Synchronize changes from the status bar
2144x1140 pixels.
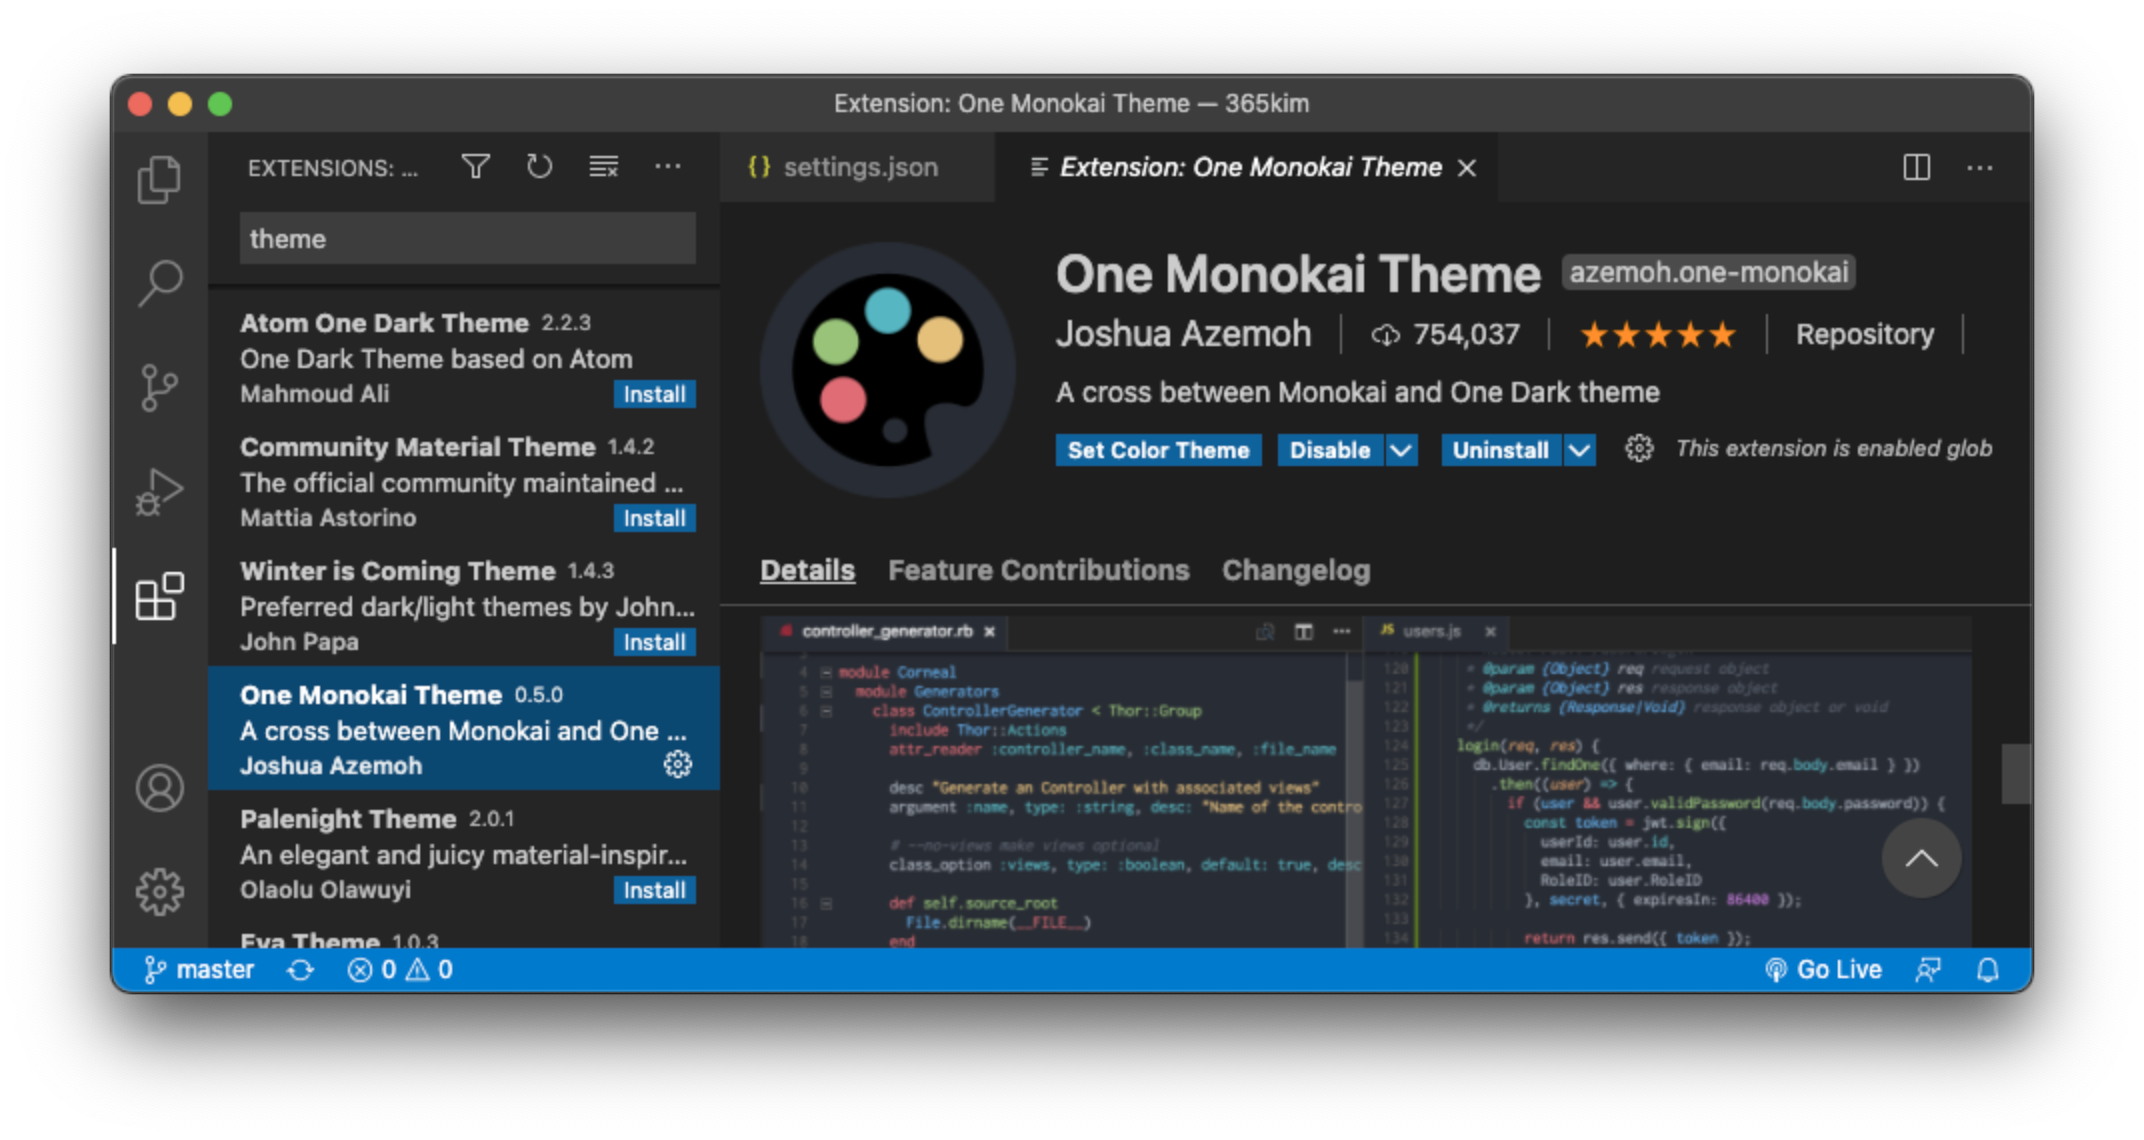coord(300,969)
